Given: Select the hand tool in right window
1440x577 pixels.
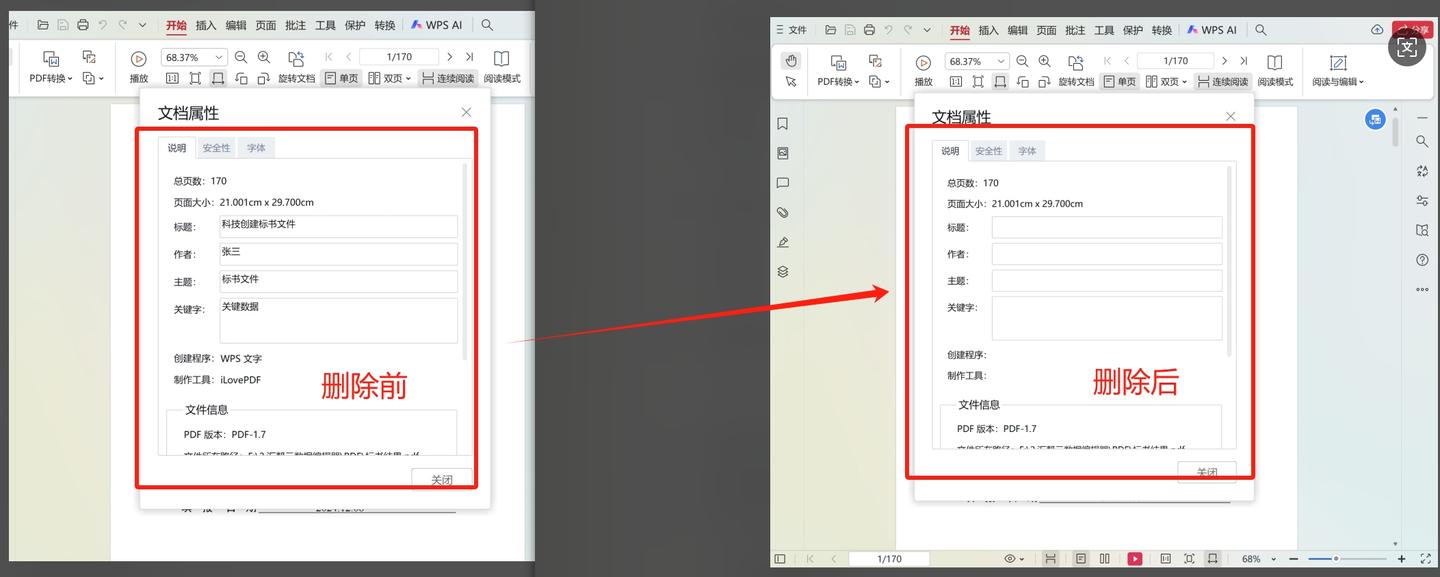Looking at the screenshot, I should [x=791, y=61].
